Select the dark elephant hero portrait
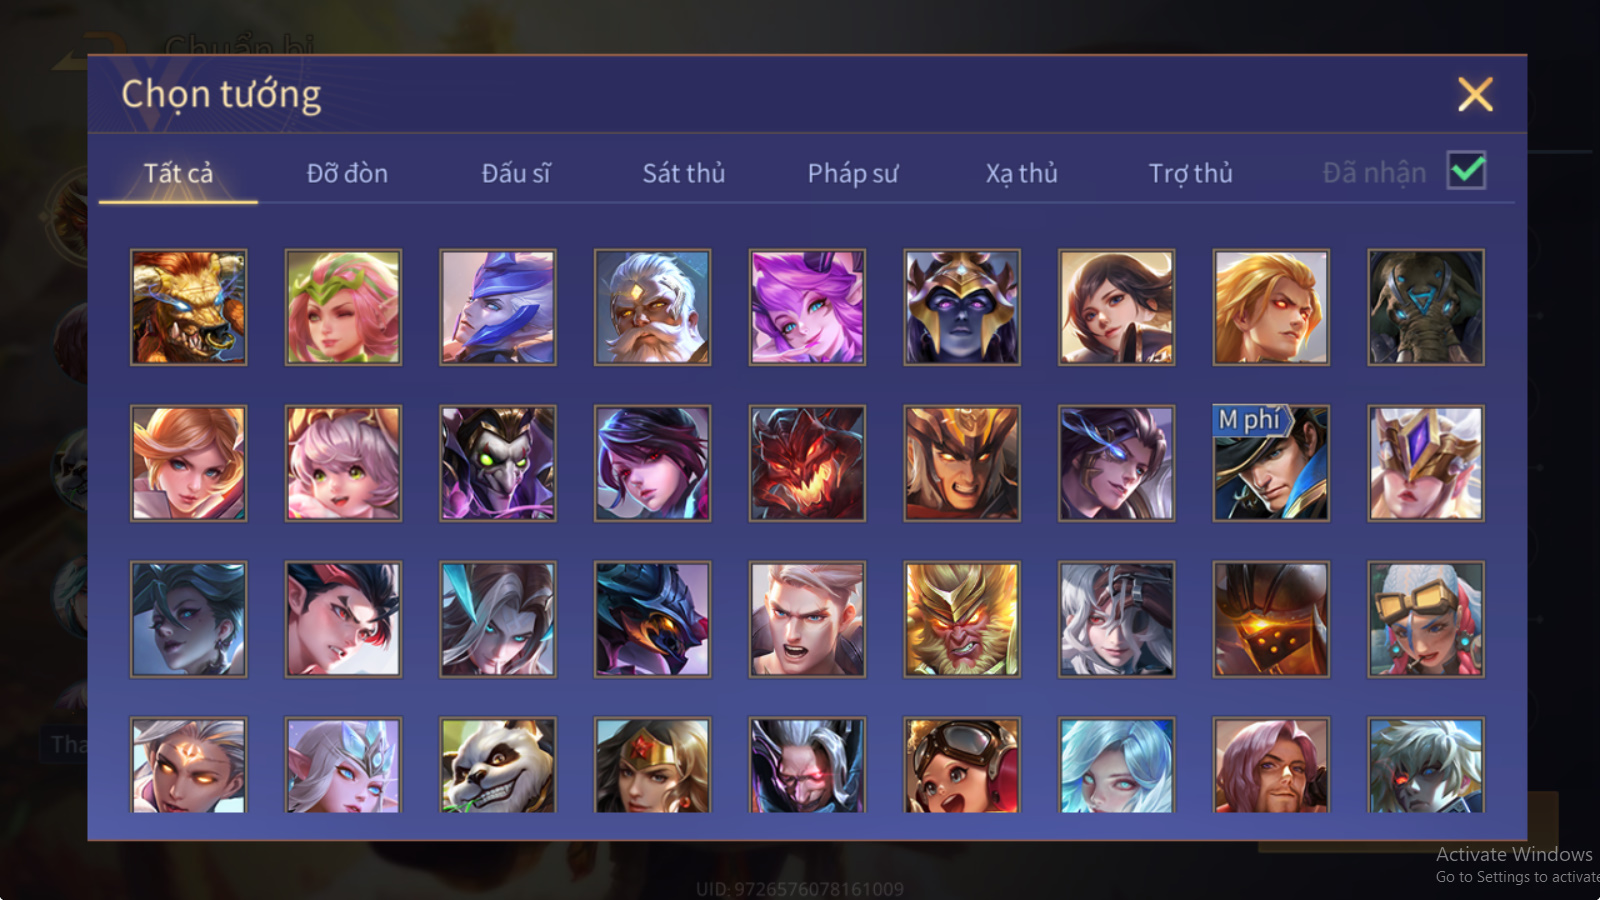The height and width of the screenshot is (900, 1600). (1425, 307)
